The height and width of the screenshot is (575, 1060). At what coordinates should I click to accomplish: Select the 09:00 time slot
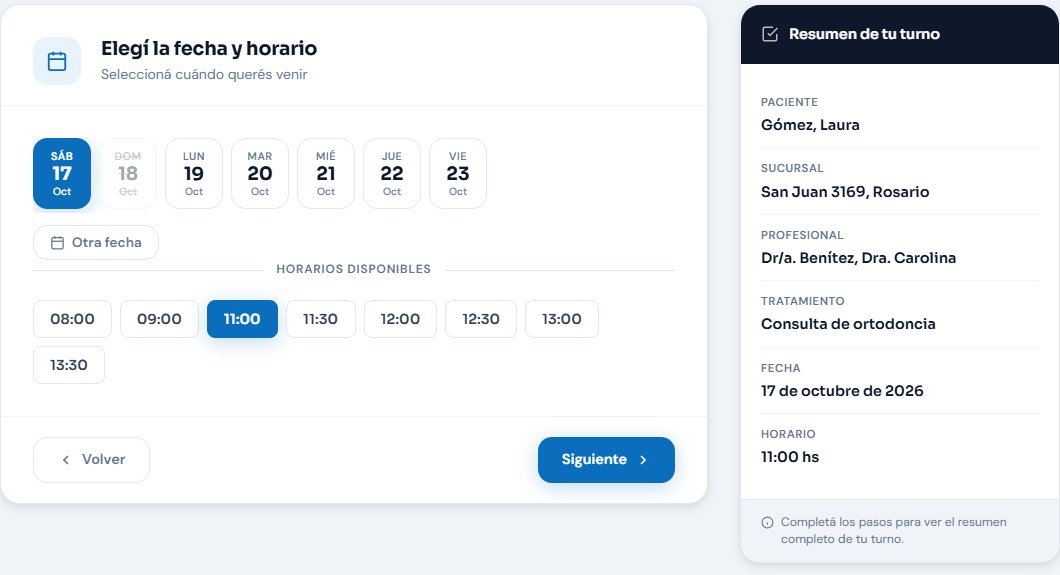pyautogui.click(x=160, y=319)
